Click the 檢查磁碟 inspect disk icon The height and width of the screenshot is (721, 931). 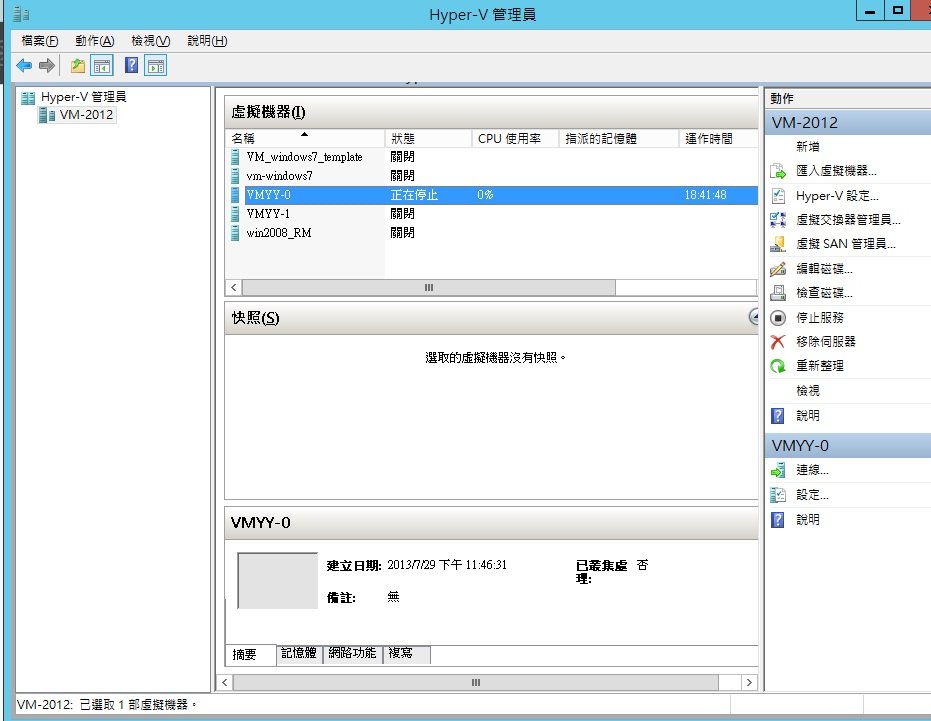click(778, 293)
